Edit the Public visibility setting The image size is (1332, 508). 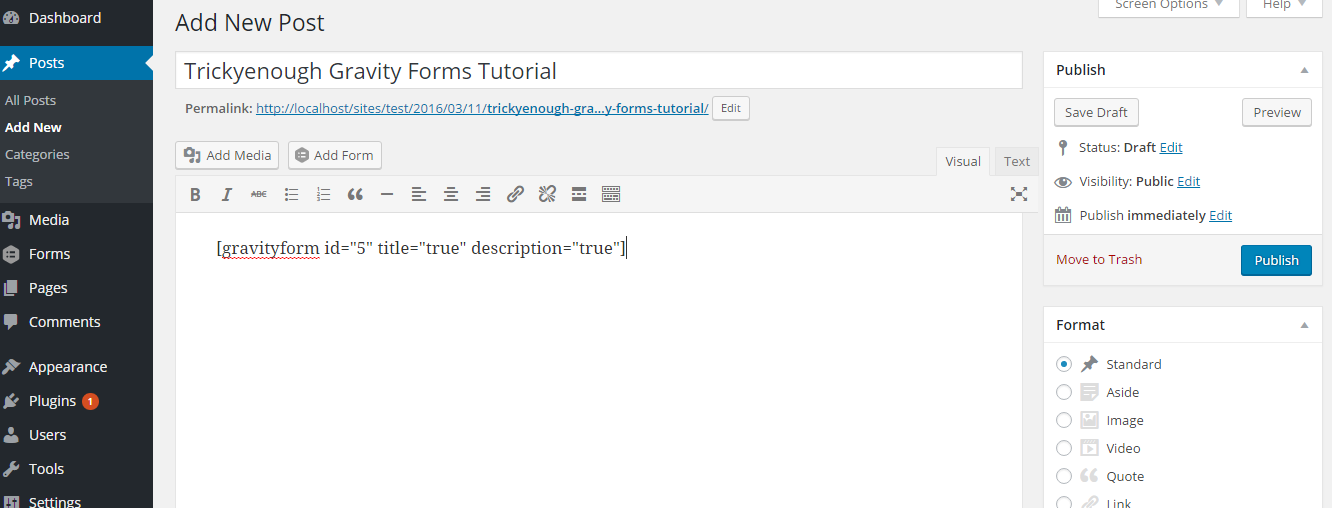point(1188,182)
